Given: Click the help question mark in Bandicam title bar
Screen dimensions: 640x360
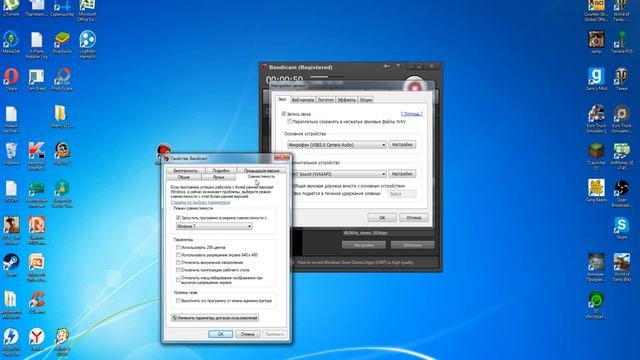Looking at the screenshot, I should 398,66.
